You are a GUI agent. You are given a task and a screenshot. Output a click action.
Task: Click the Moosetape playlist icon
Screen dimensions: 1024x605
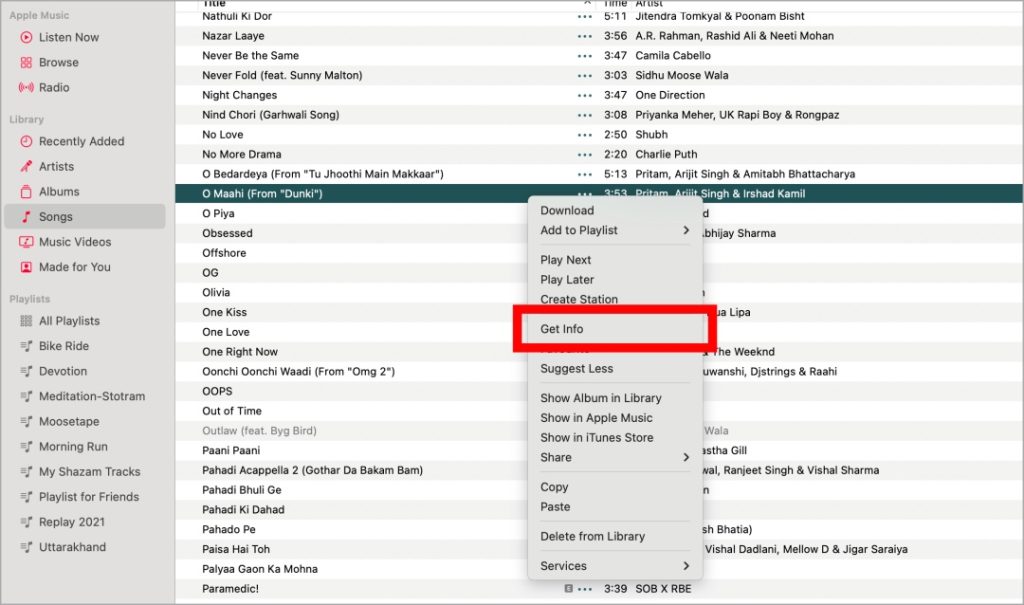click(26, 421)
